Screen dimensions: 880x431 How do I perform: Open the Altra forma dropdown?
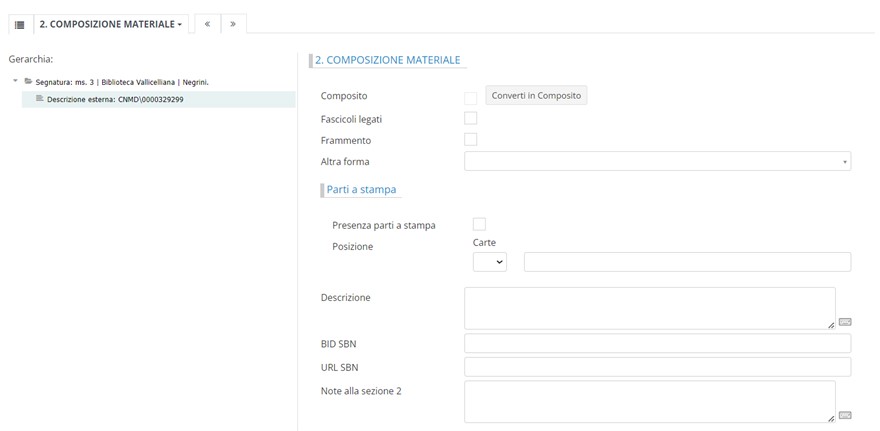[657, 161]
